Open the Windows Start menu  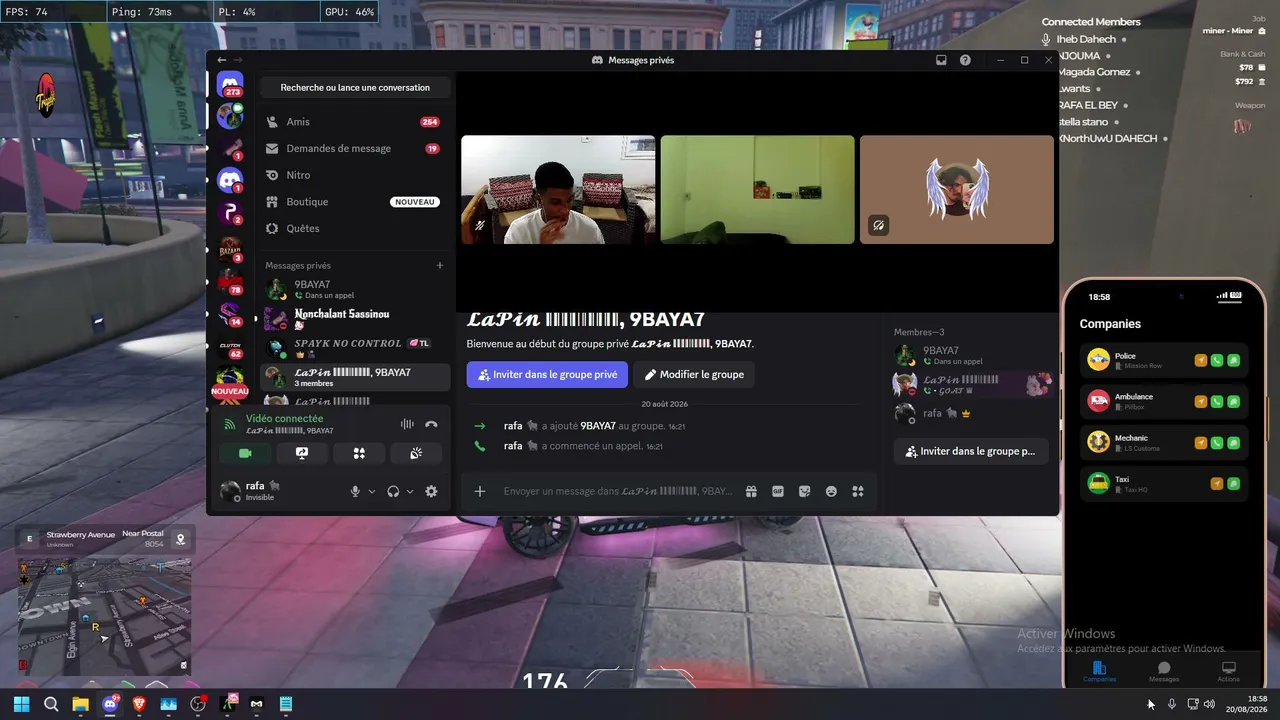22,704
